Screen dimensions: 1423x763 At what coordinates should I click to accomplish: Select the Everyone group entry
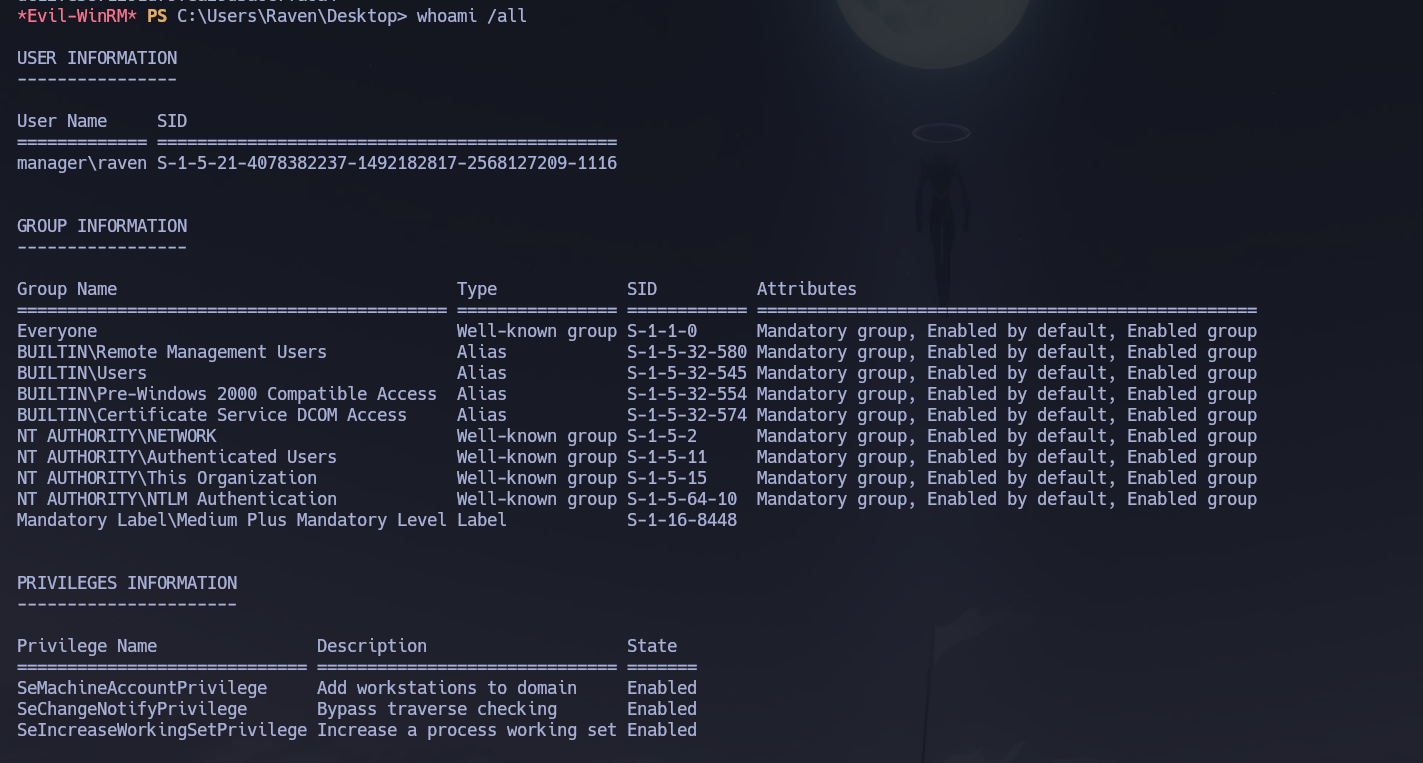tap(54, 331)
